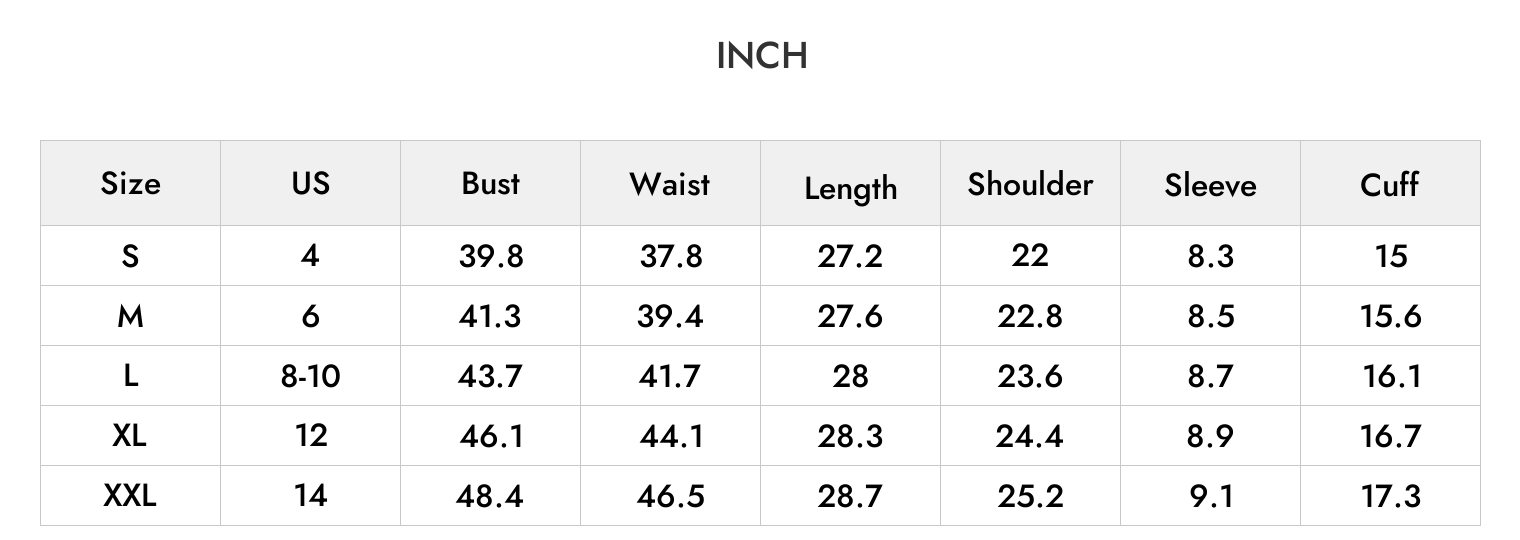Click the Length value 28 for size L
1520x540 pixels.
850,376
